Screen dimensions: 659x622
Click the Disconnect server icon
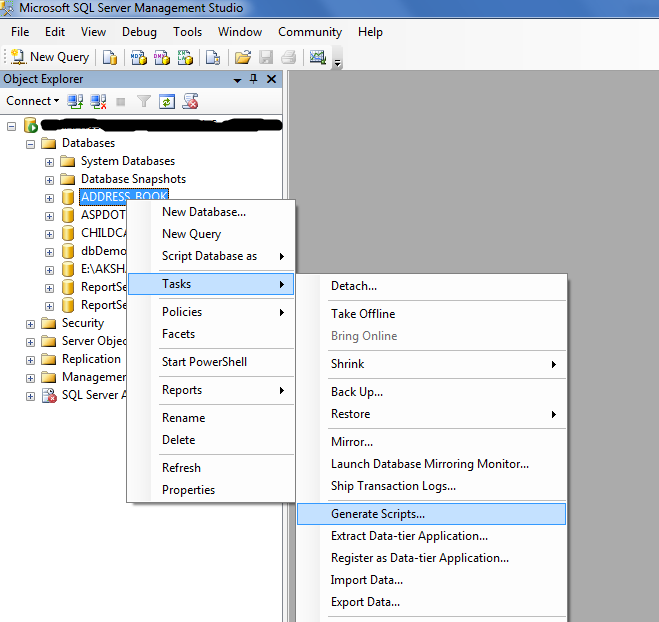[98, 101]
